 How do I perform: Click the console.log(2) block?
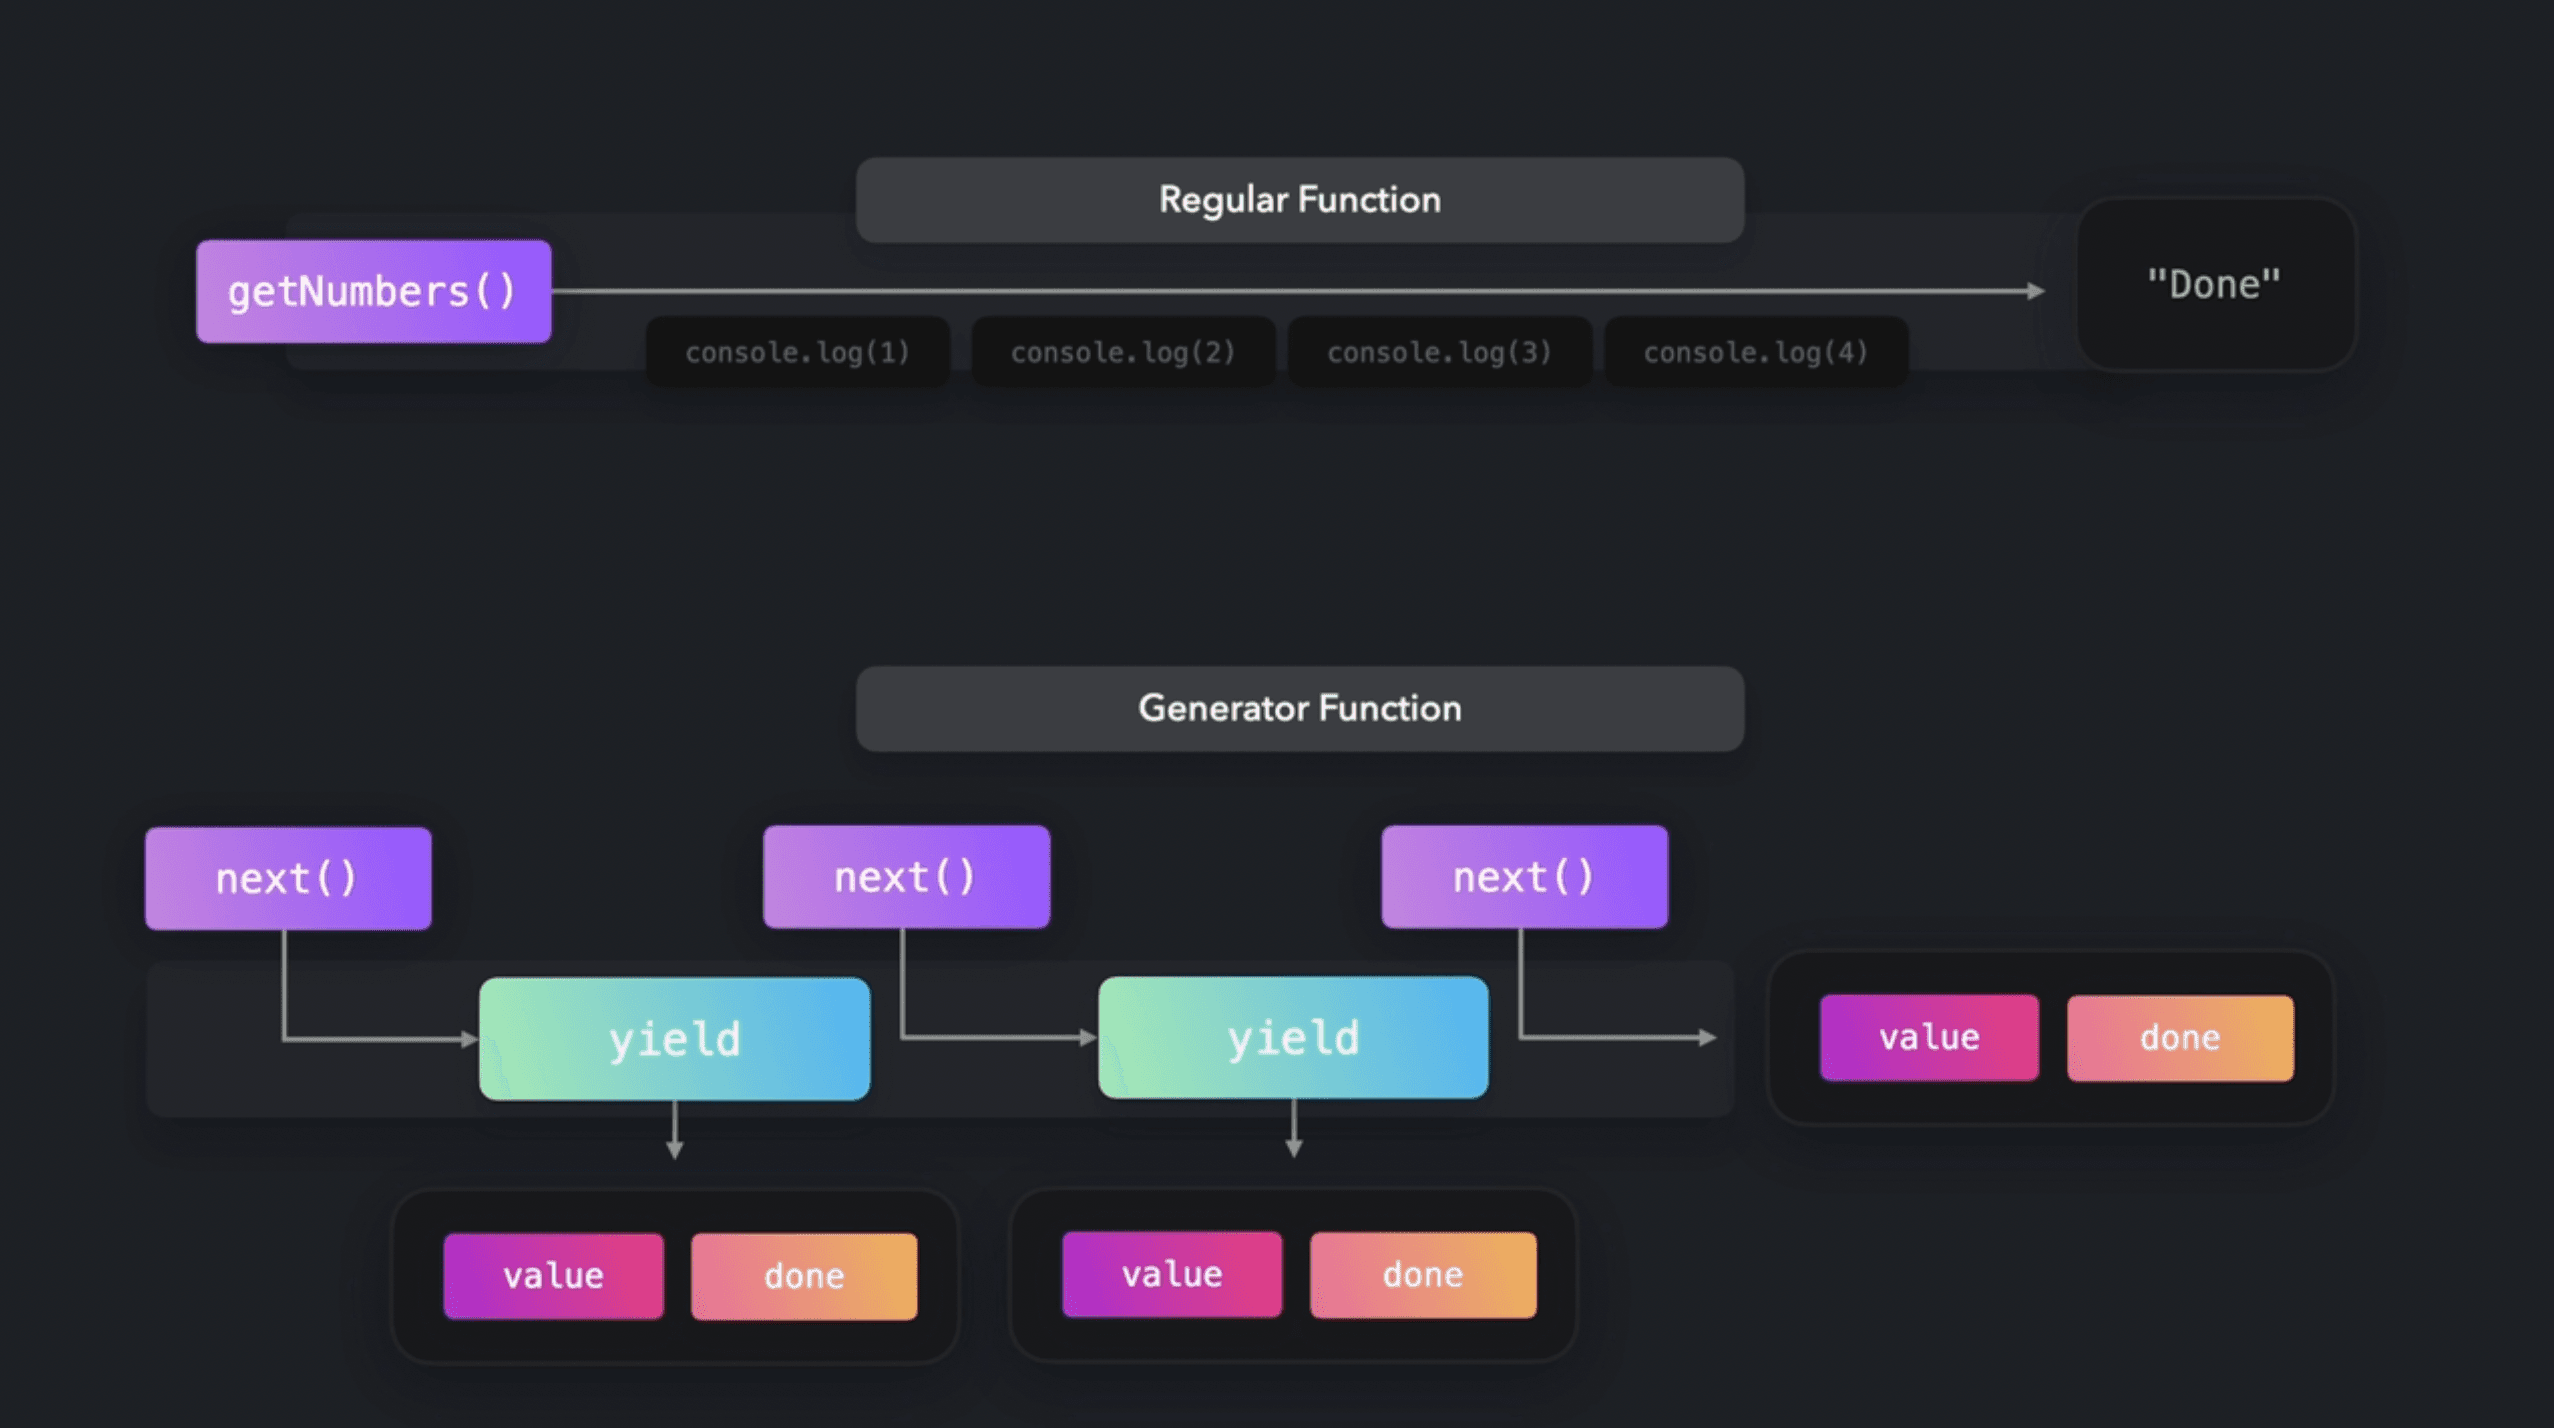1123,352
